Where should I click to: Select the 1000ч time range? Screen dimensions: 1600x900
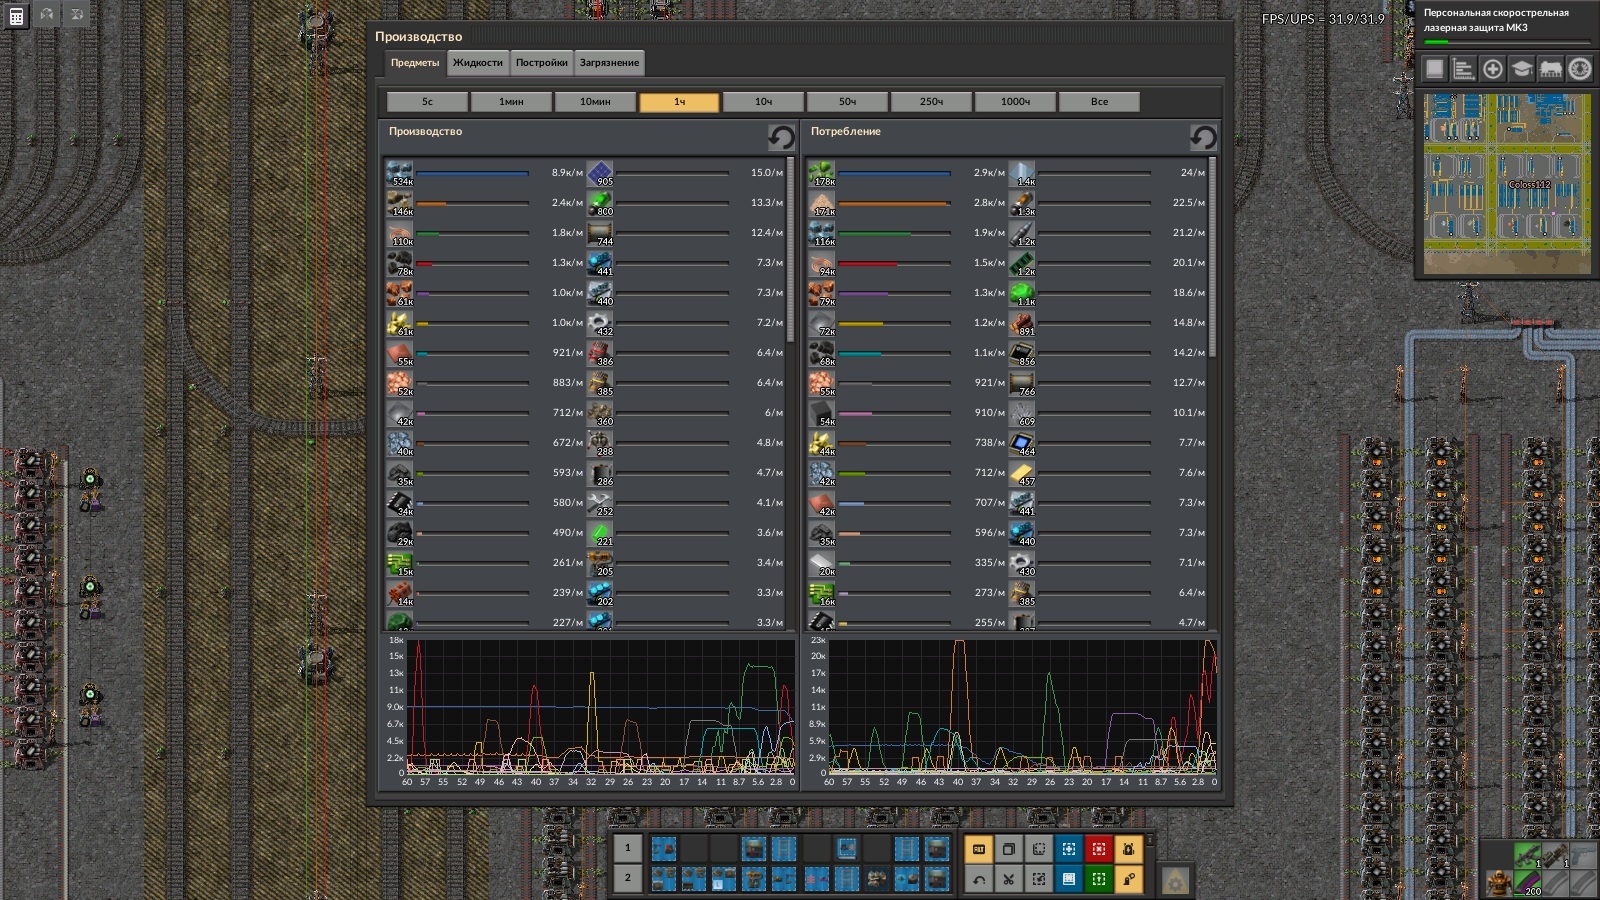click(1015, 102)
